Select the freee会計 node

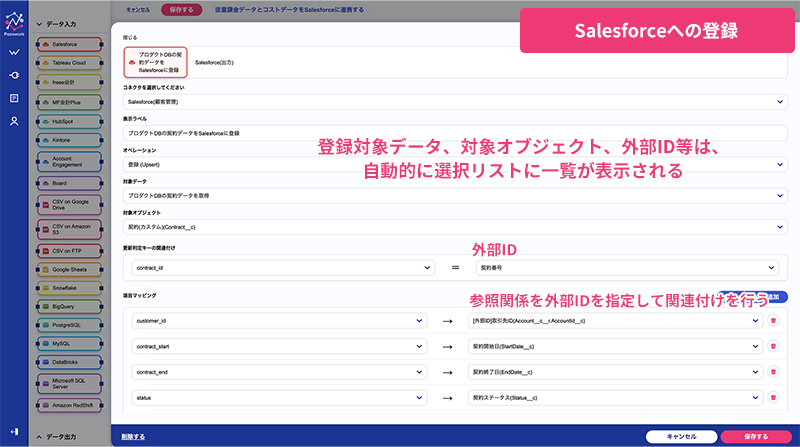tap(69, 82)
